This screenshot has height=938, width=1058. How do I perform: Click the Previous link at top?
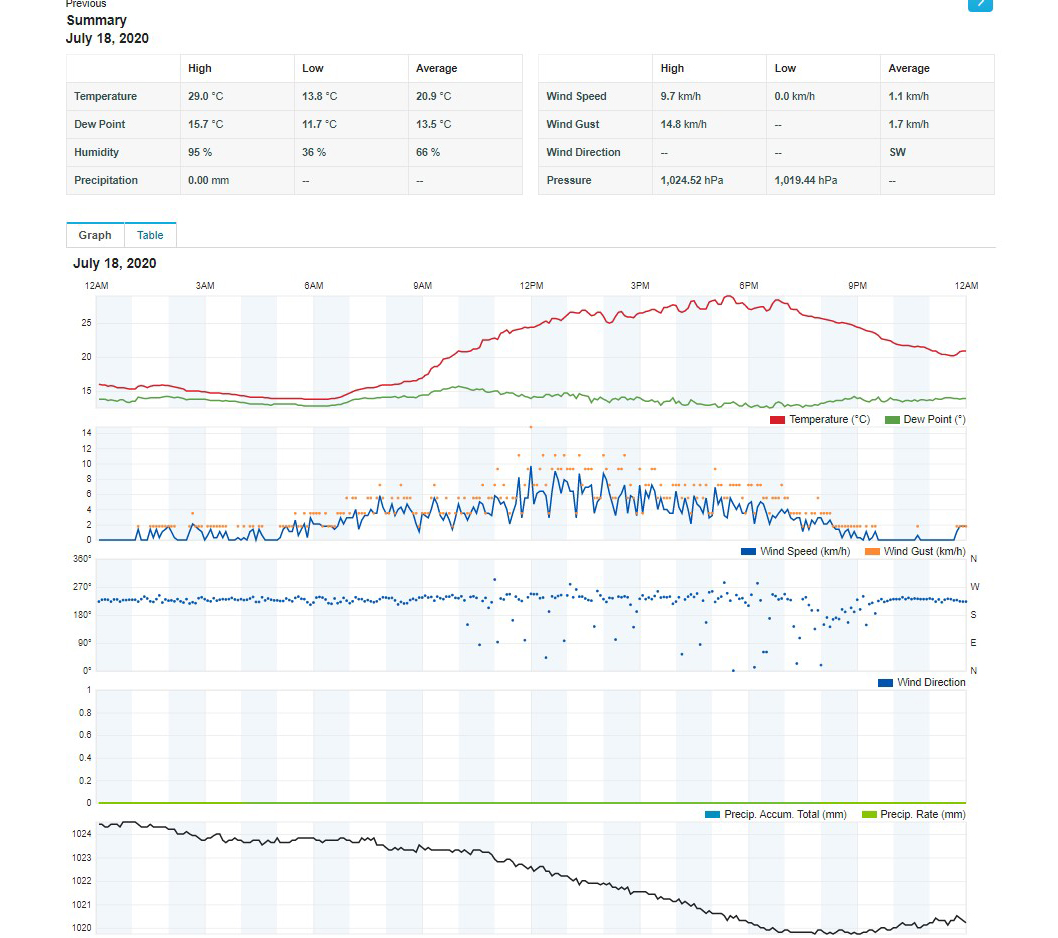point(86,4)
